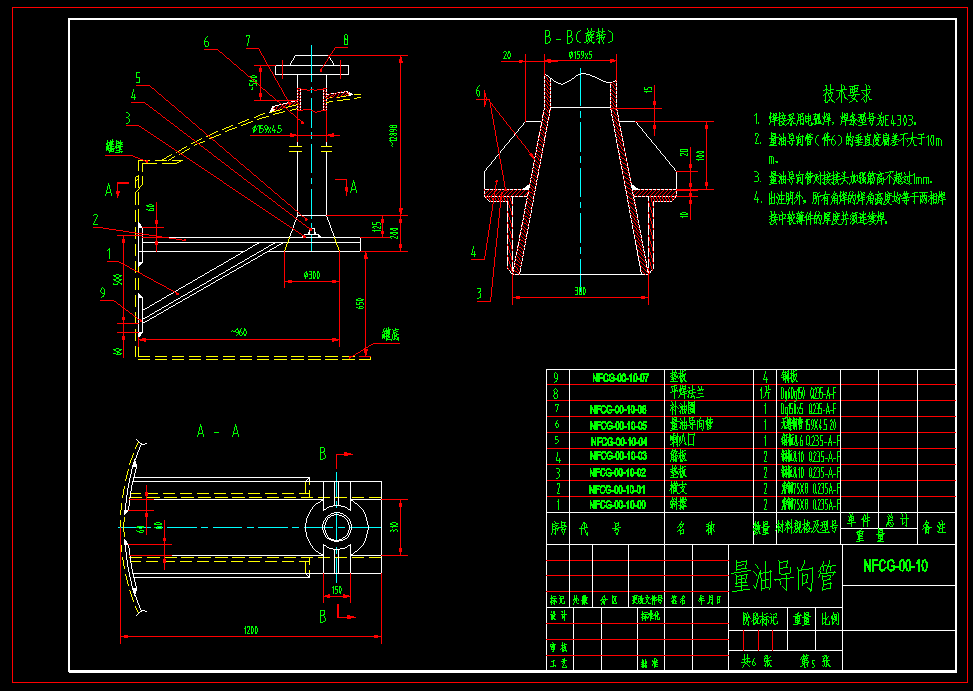Click balloon number 5 in the main view

coord(138,78)
